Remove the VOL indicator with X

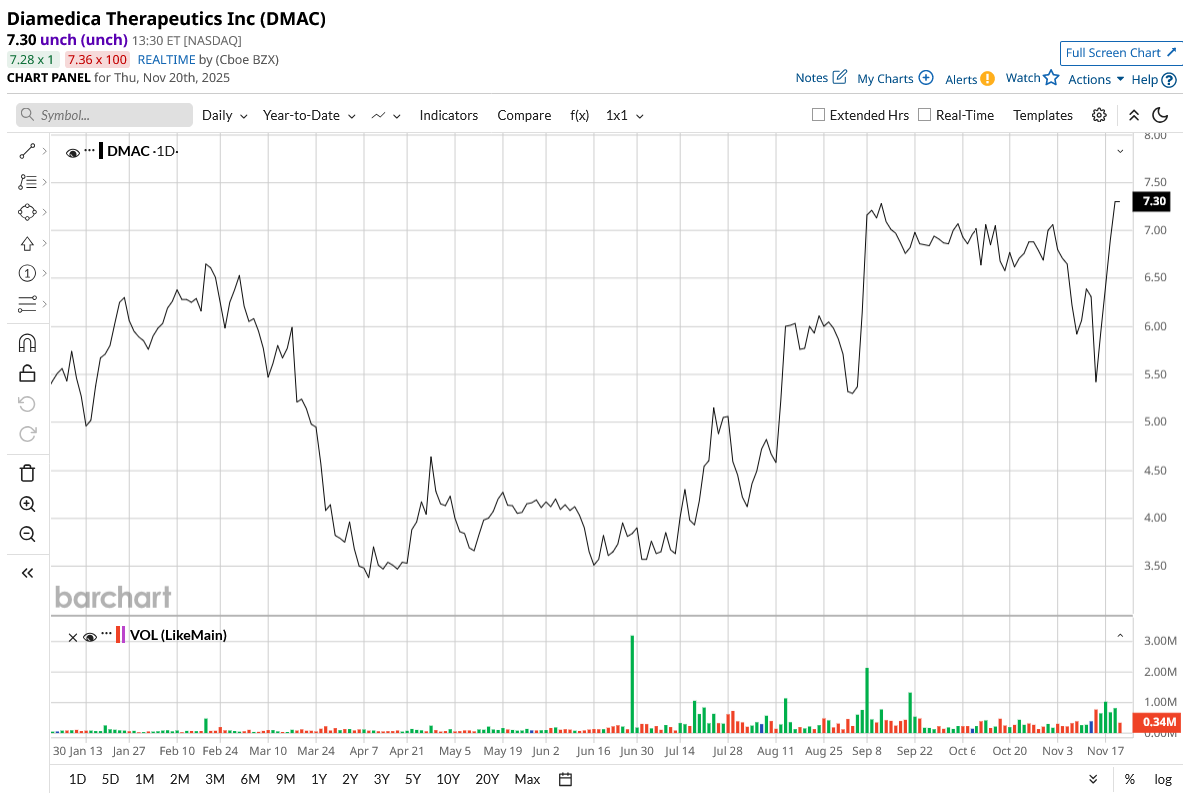coord(73,638)
